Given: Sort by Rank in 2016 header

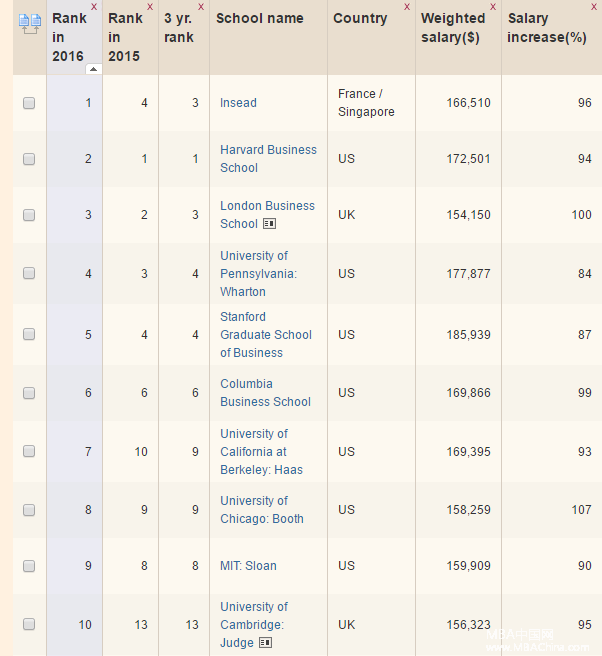Looking at the screenshot, I should (69, 37).
